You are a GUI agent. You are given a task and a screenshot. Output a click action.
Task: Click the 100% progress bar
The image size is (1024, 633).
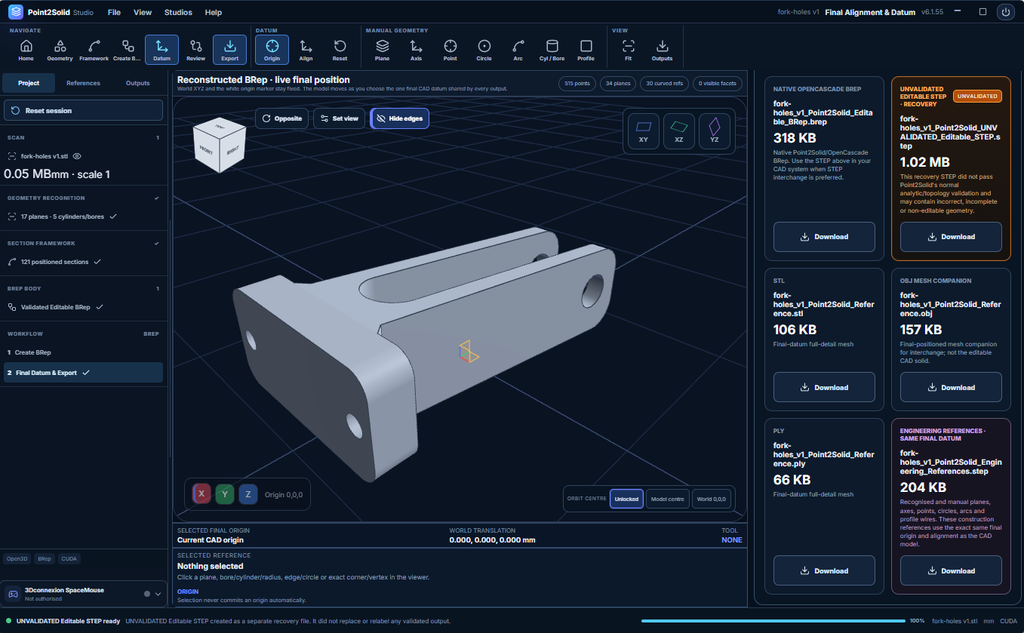click(773, 621)
